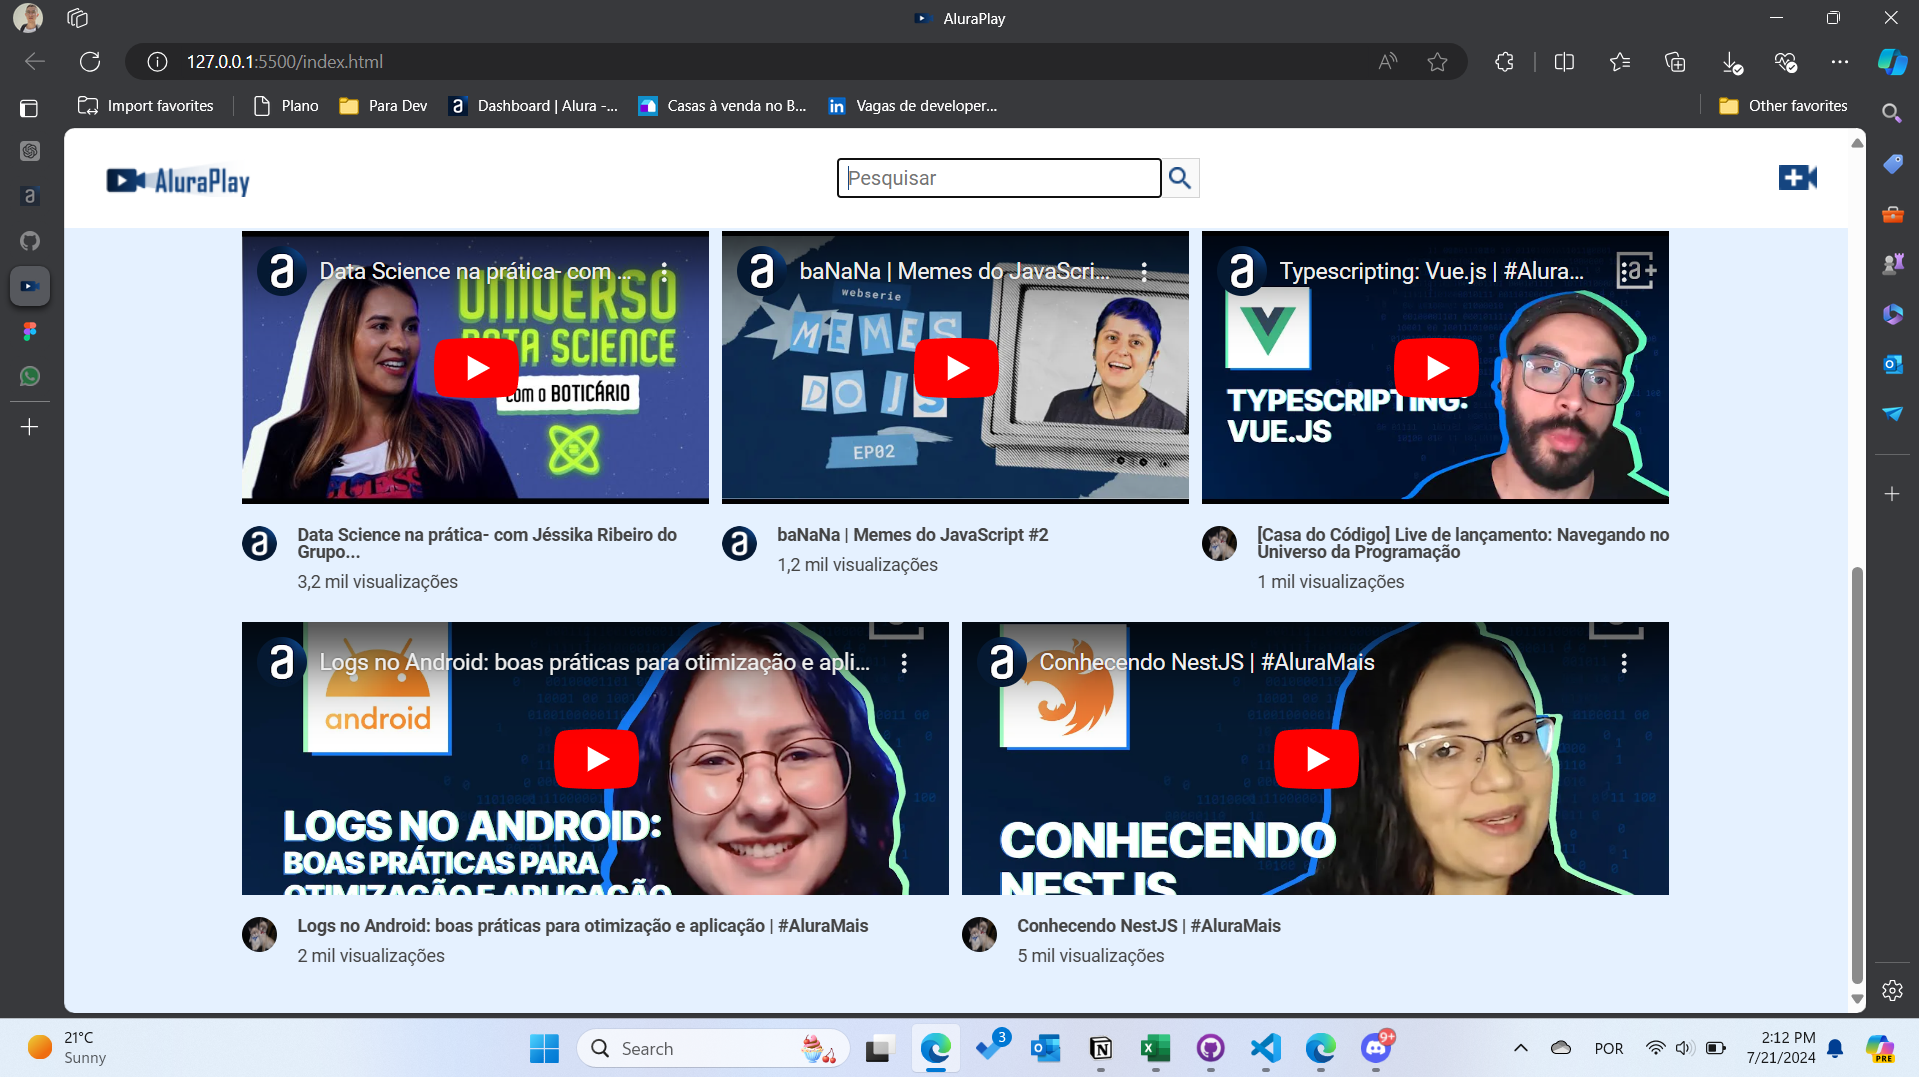The height and width of the screenshot is (1077, 1919).
Task: Select the AluraPlay vertical tab
Action: [30, 286]
